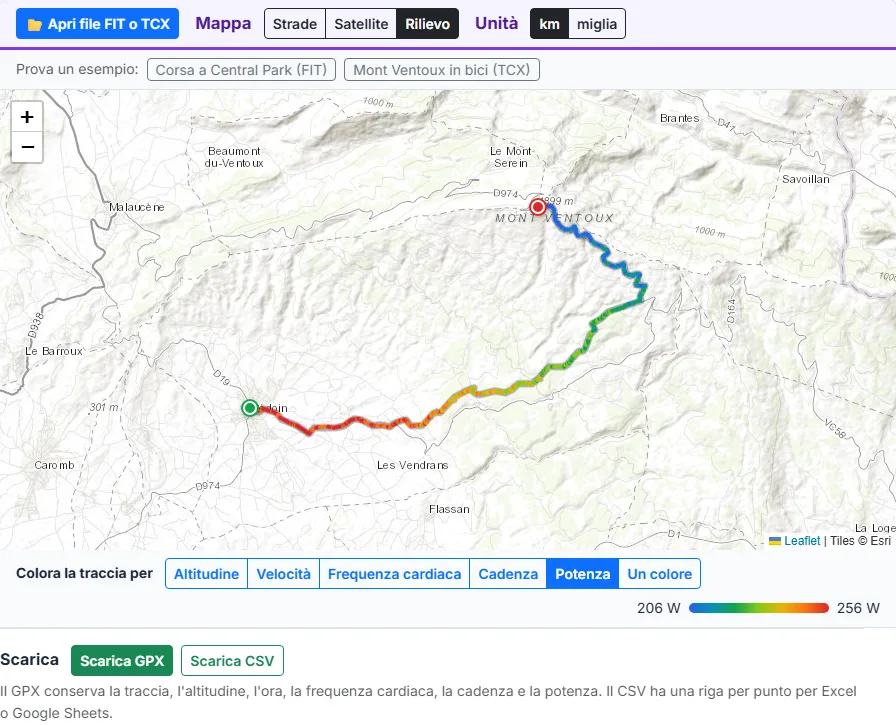The height and width of the screenshot is (725, 896).
Task: Click the Caromb map label
Action: coord(54,465)
